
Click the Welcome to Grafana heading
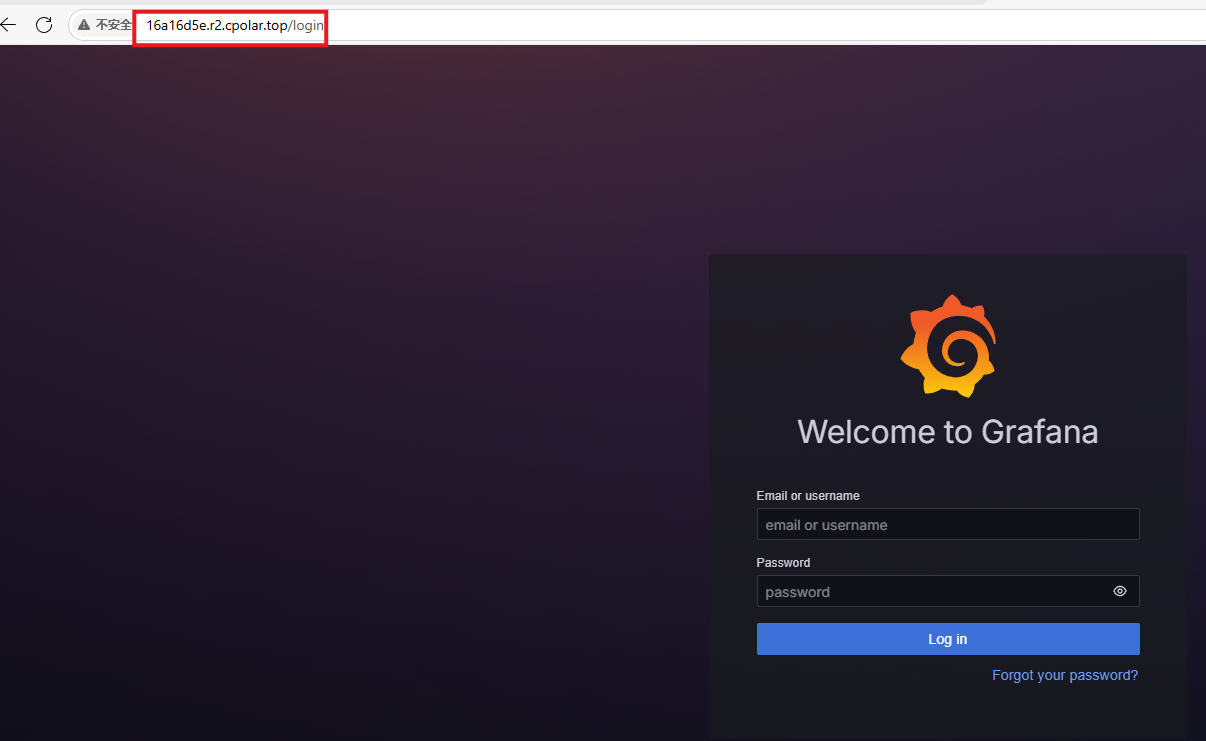click(x=947, y=432)
